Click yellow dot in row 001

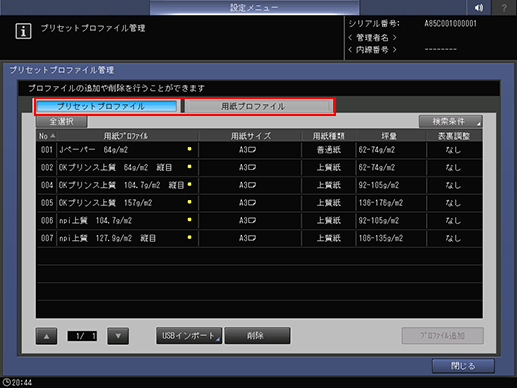pos(189,149)
